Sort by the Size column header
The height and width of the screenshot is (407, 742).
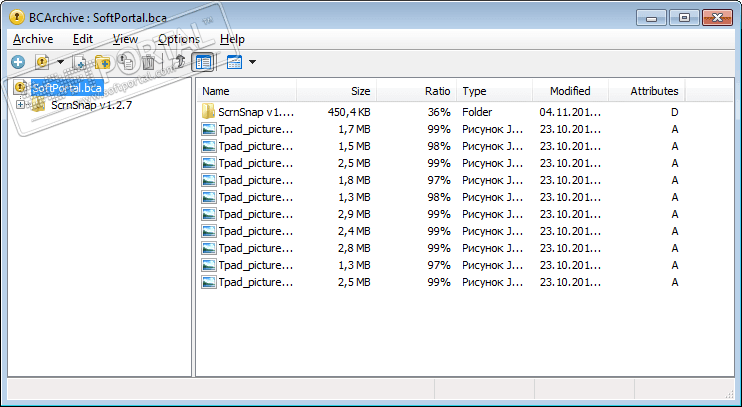[337, 91]
